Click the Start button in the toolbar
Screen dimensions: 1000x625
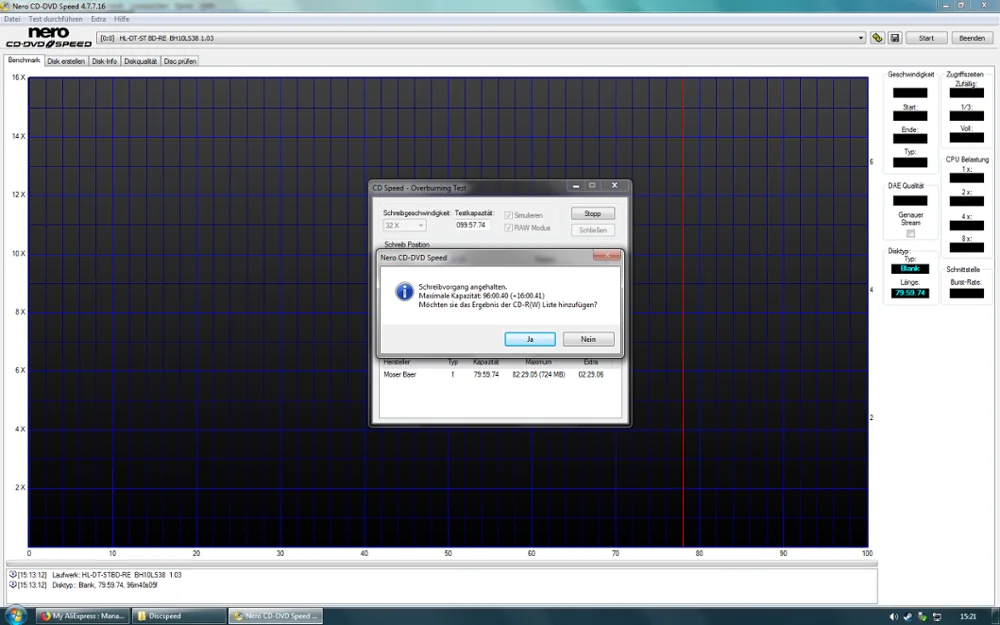pos(926,38)
